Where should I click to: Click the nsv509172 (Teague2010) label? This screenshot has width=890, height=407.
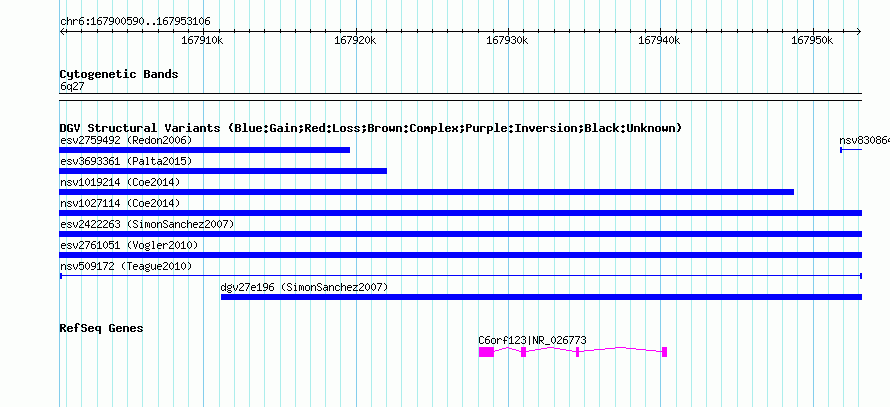click(126, 266)
